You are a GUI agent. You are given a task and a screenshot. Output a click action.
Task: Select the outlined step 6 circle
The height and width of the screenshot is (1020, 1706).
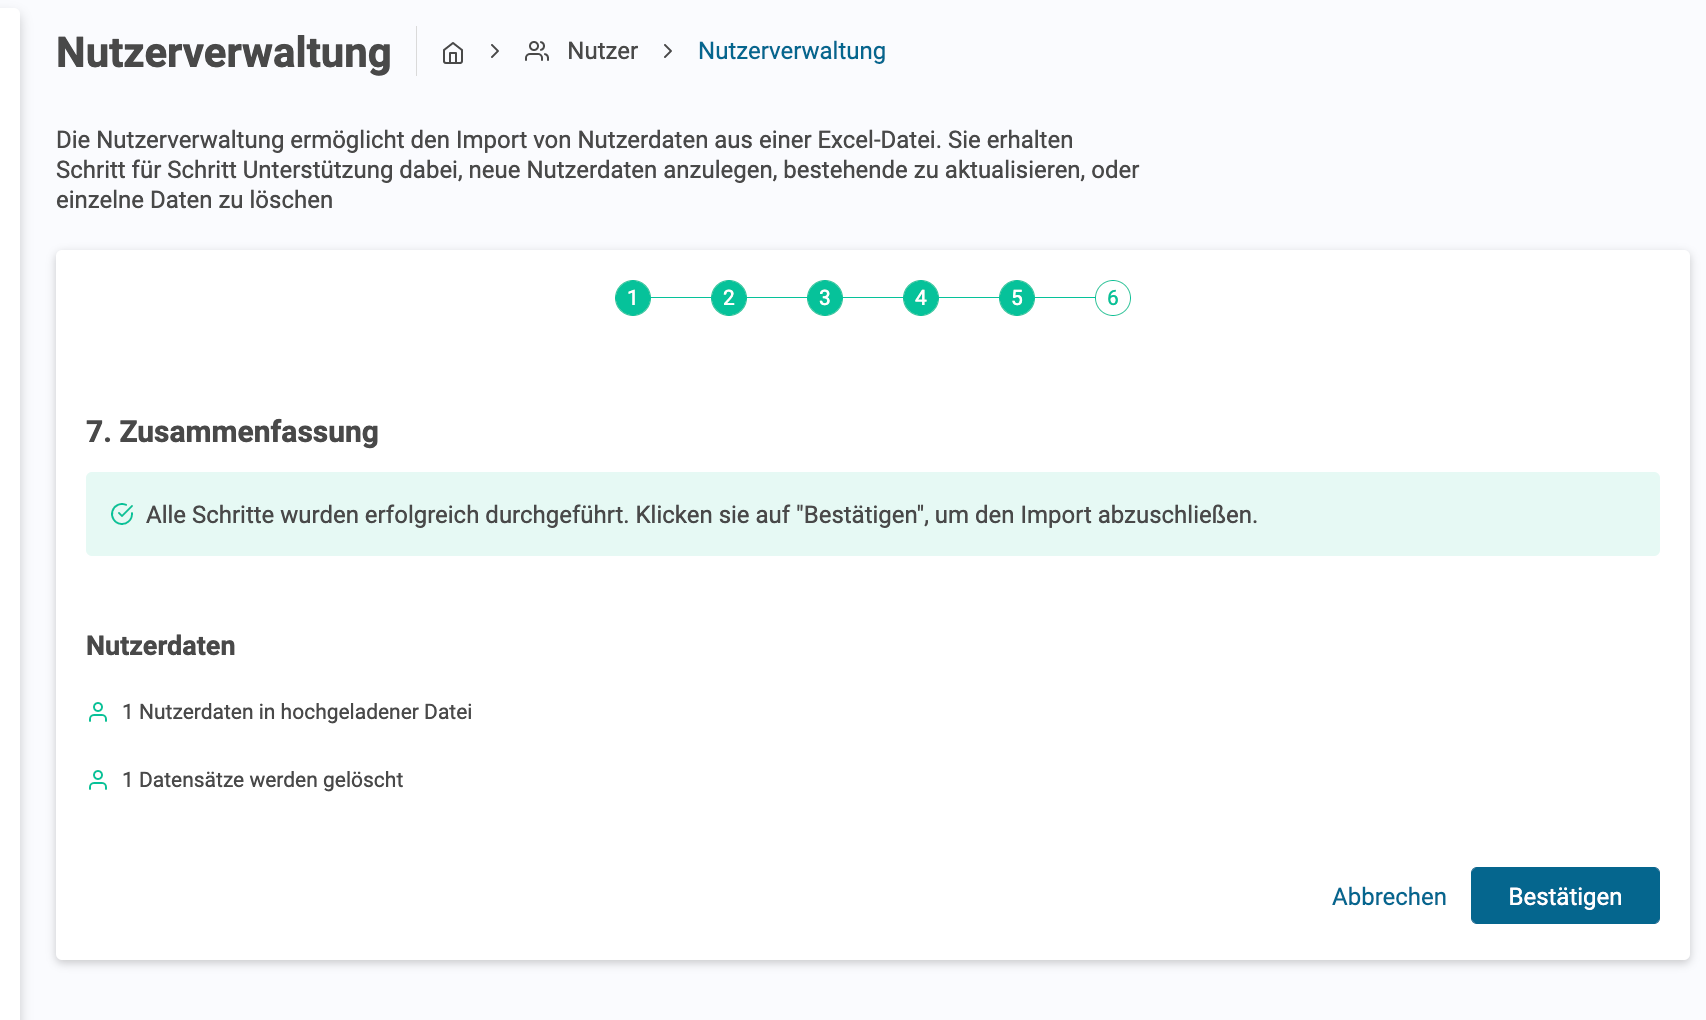[x=1112, y=298]
